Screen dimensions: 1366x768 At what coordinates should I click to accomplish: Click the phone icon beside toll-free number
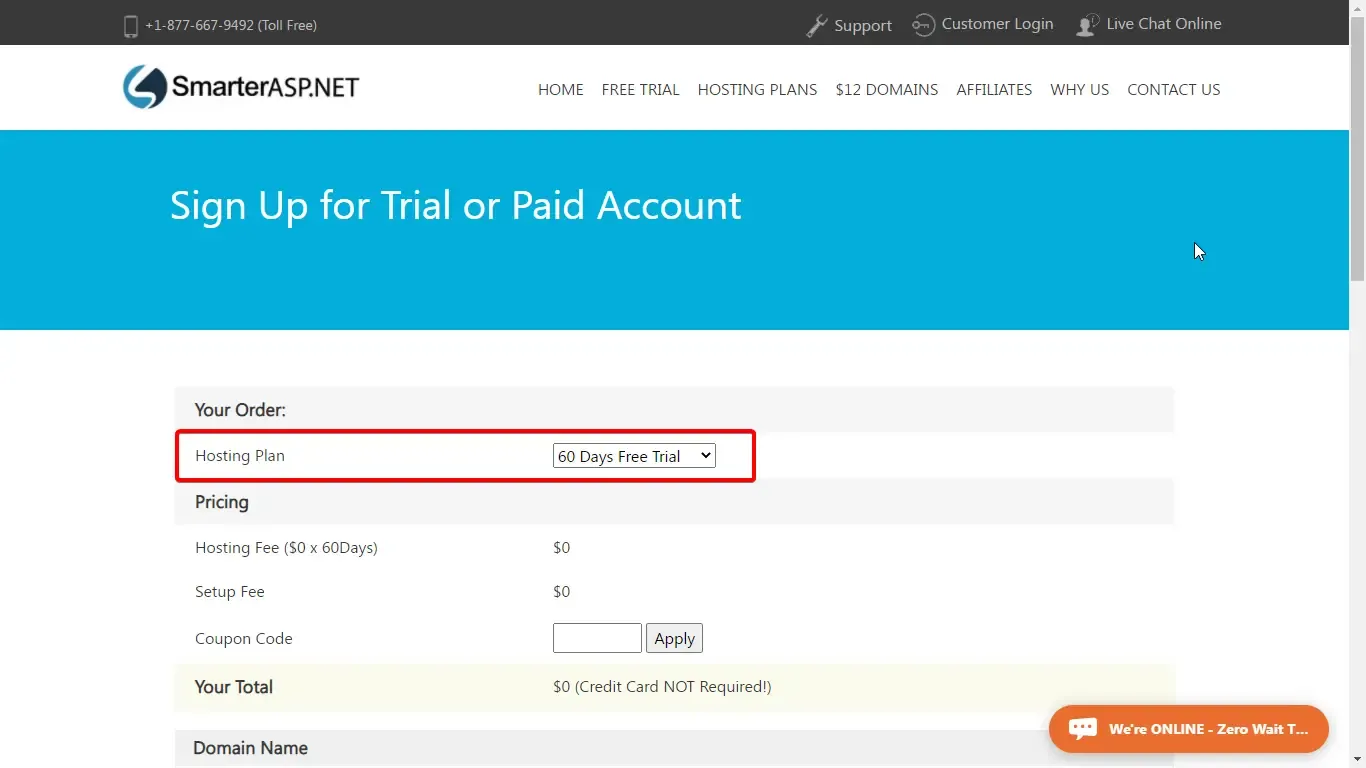[131, 26]
